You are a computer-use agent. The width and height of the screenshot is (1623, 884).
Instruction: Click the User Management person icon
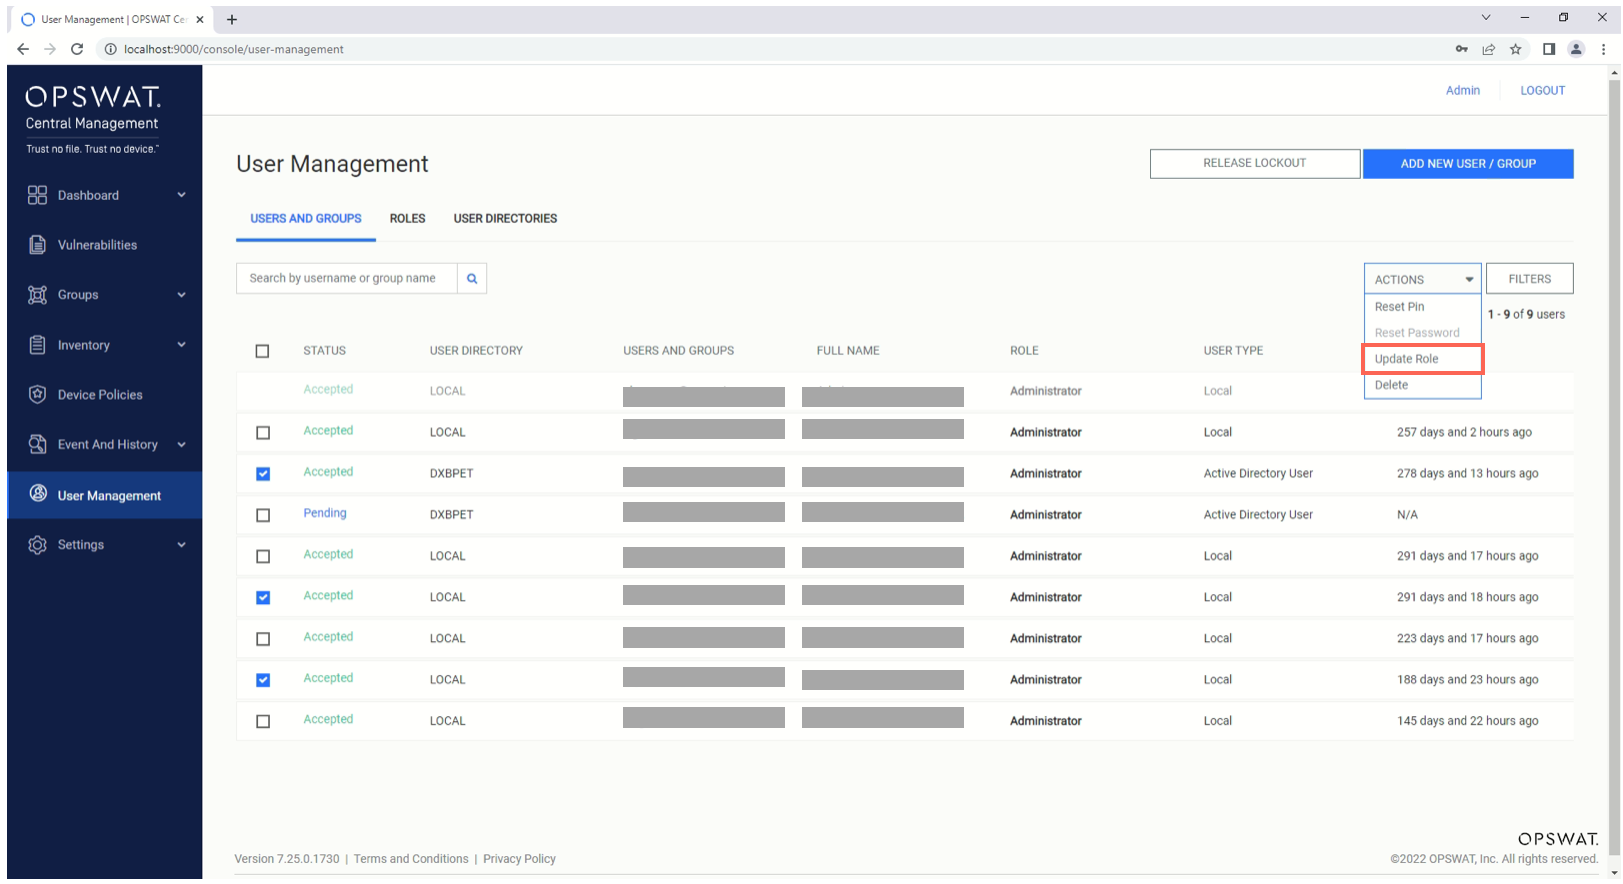(x=38, y=493)
